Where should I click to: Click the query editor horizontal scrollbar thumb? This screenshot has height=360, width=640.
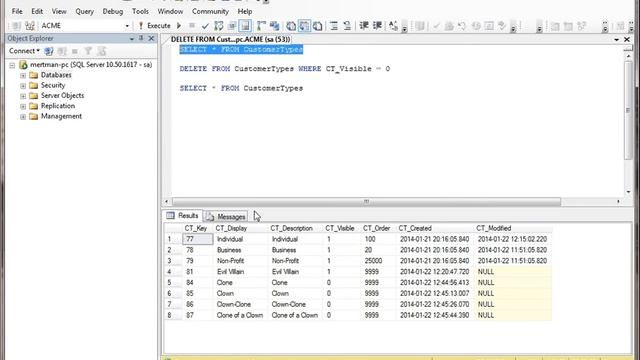pyautogui.click(x=366, y=202)
